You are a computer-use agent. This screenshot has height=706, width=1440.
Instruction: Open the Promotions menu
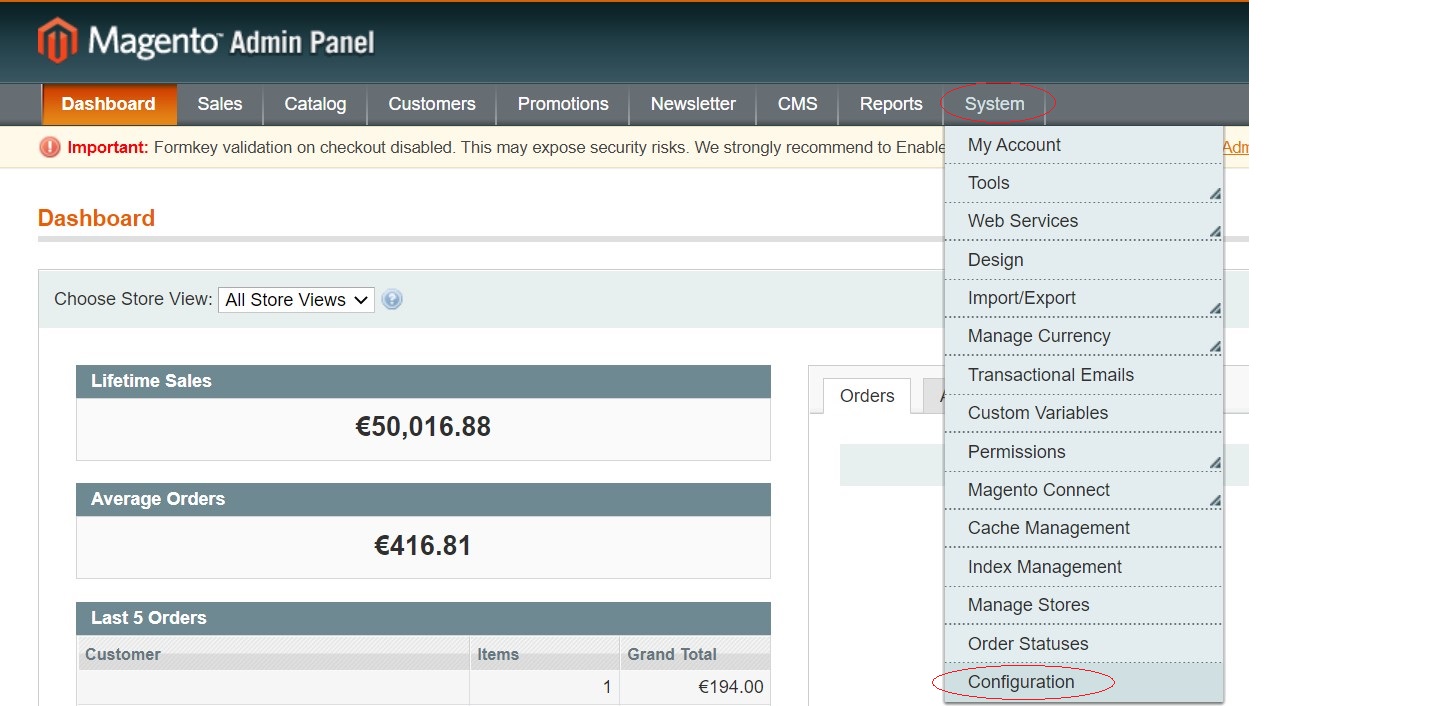[x=563, y=104]
